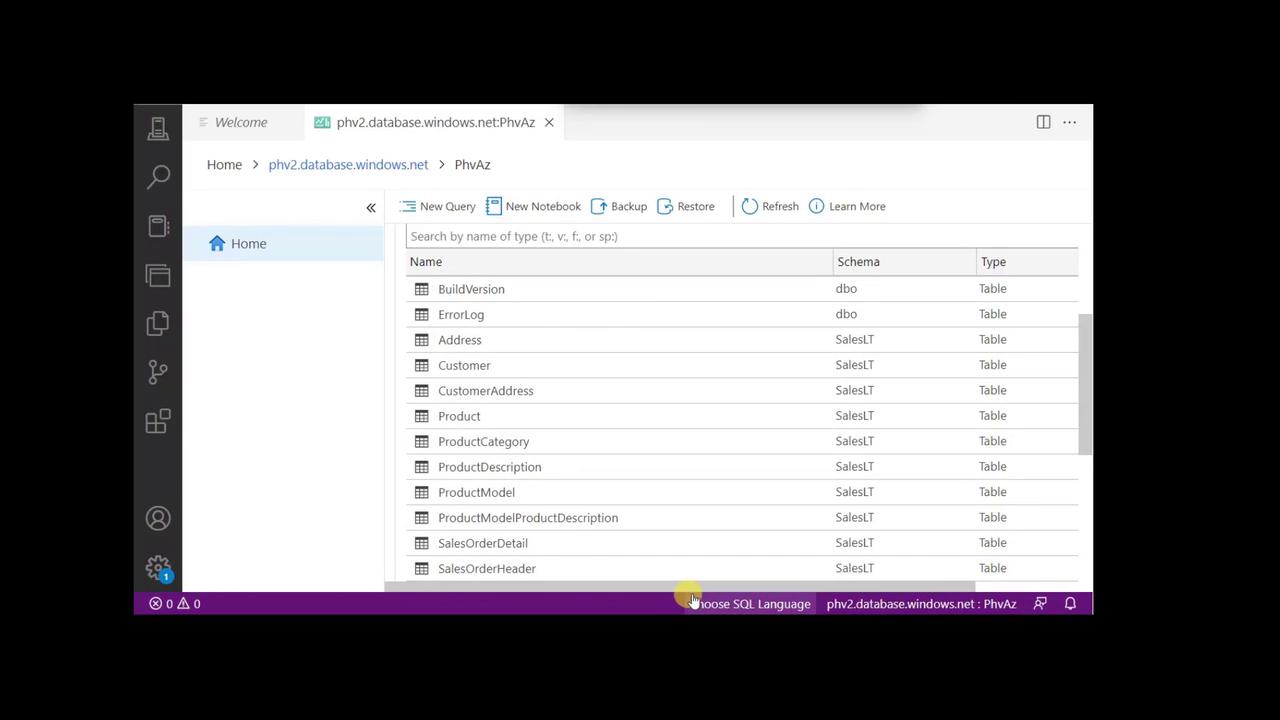Click SalesLT schema cell of Product row
Viewport: 1280px width, 720px height.
tap(854, 415)
